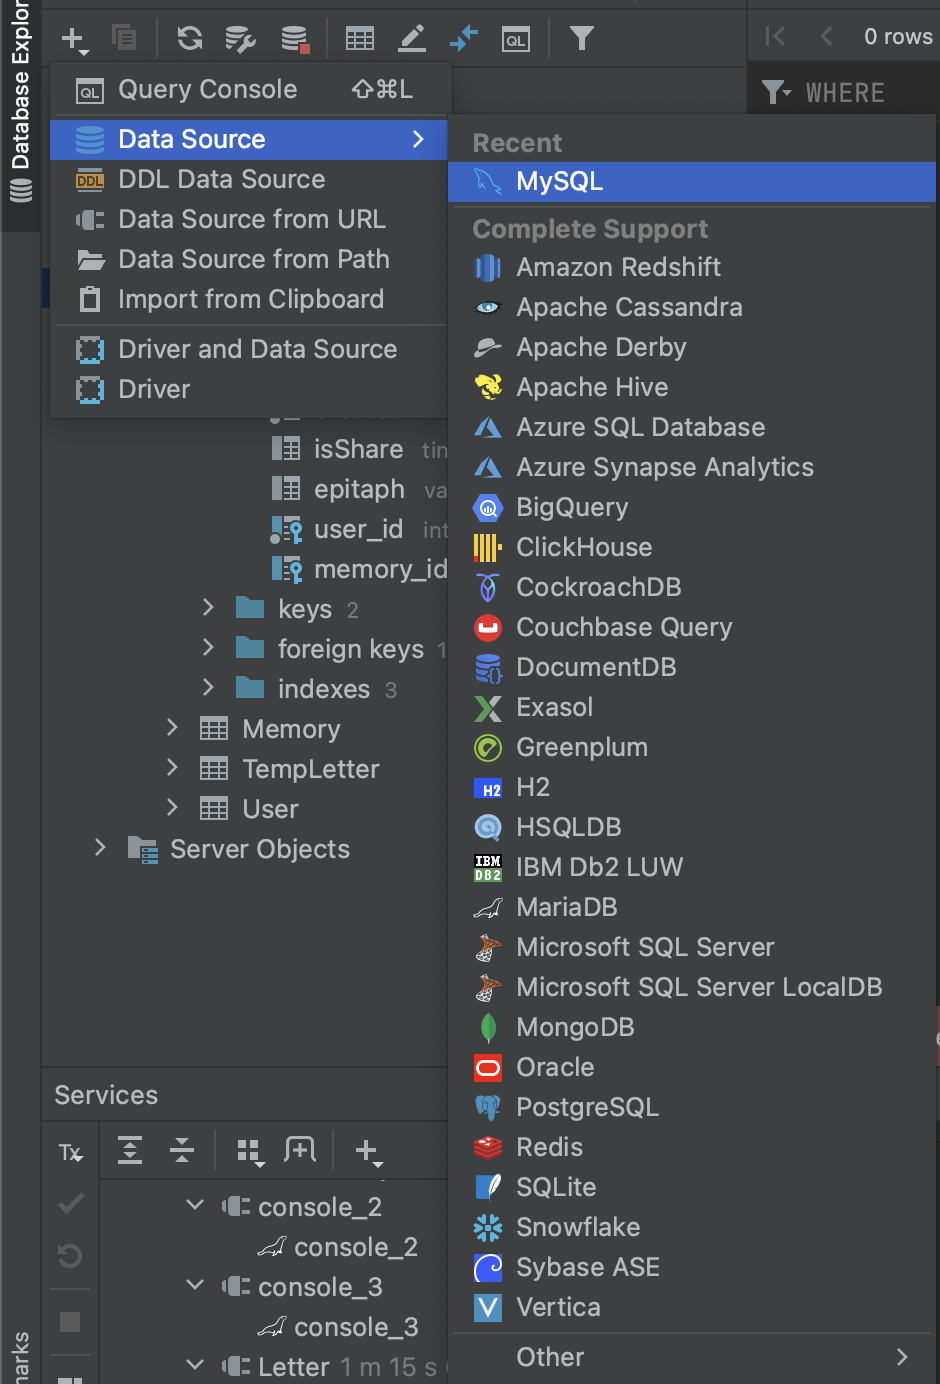The height and width of the screenshot is (1384, 940).
Task: Select SQLite data source
Action: [692, 1187]
